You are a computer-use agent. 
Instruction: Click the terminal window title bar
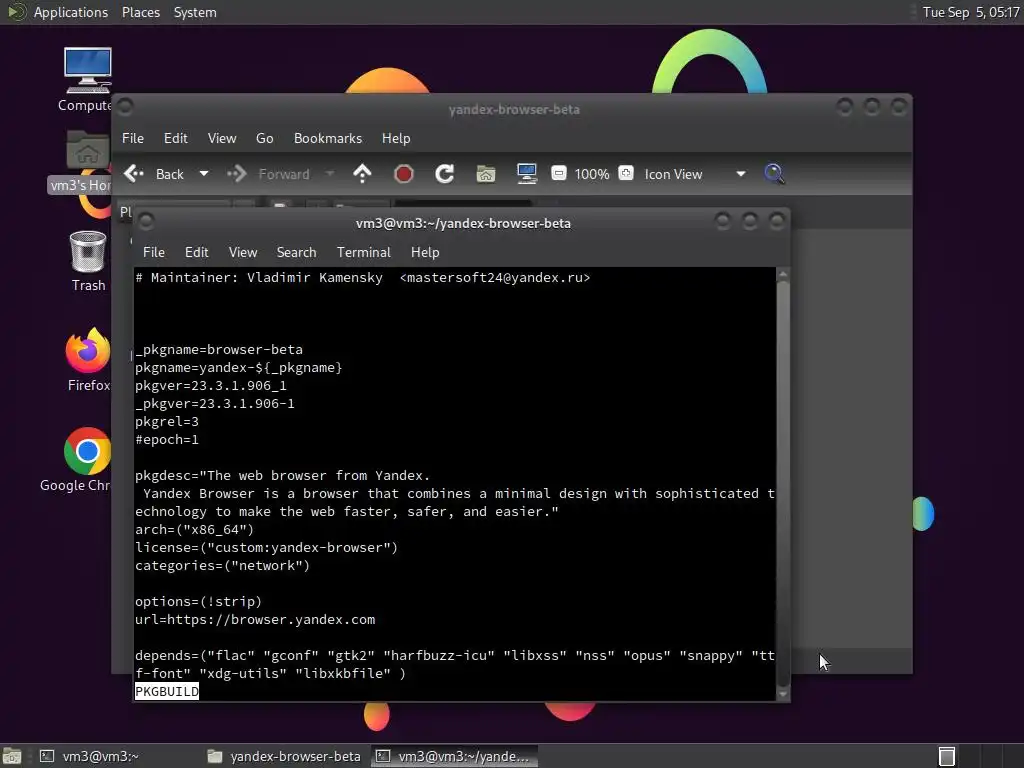click(x=462, y=223)
